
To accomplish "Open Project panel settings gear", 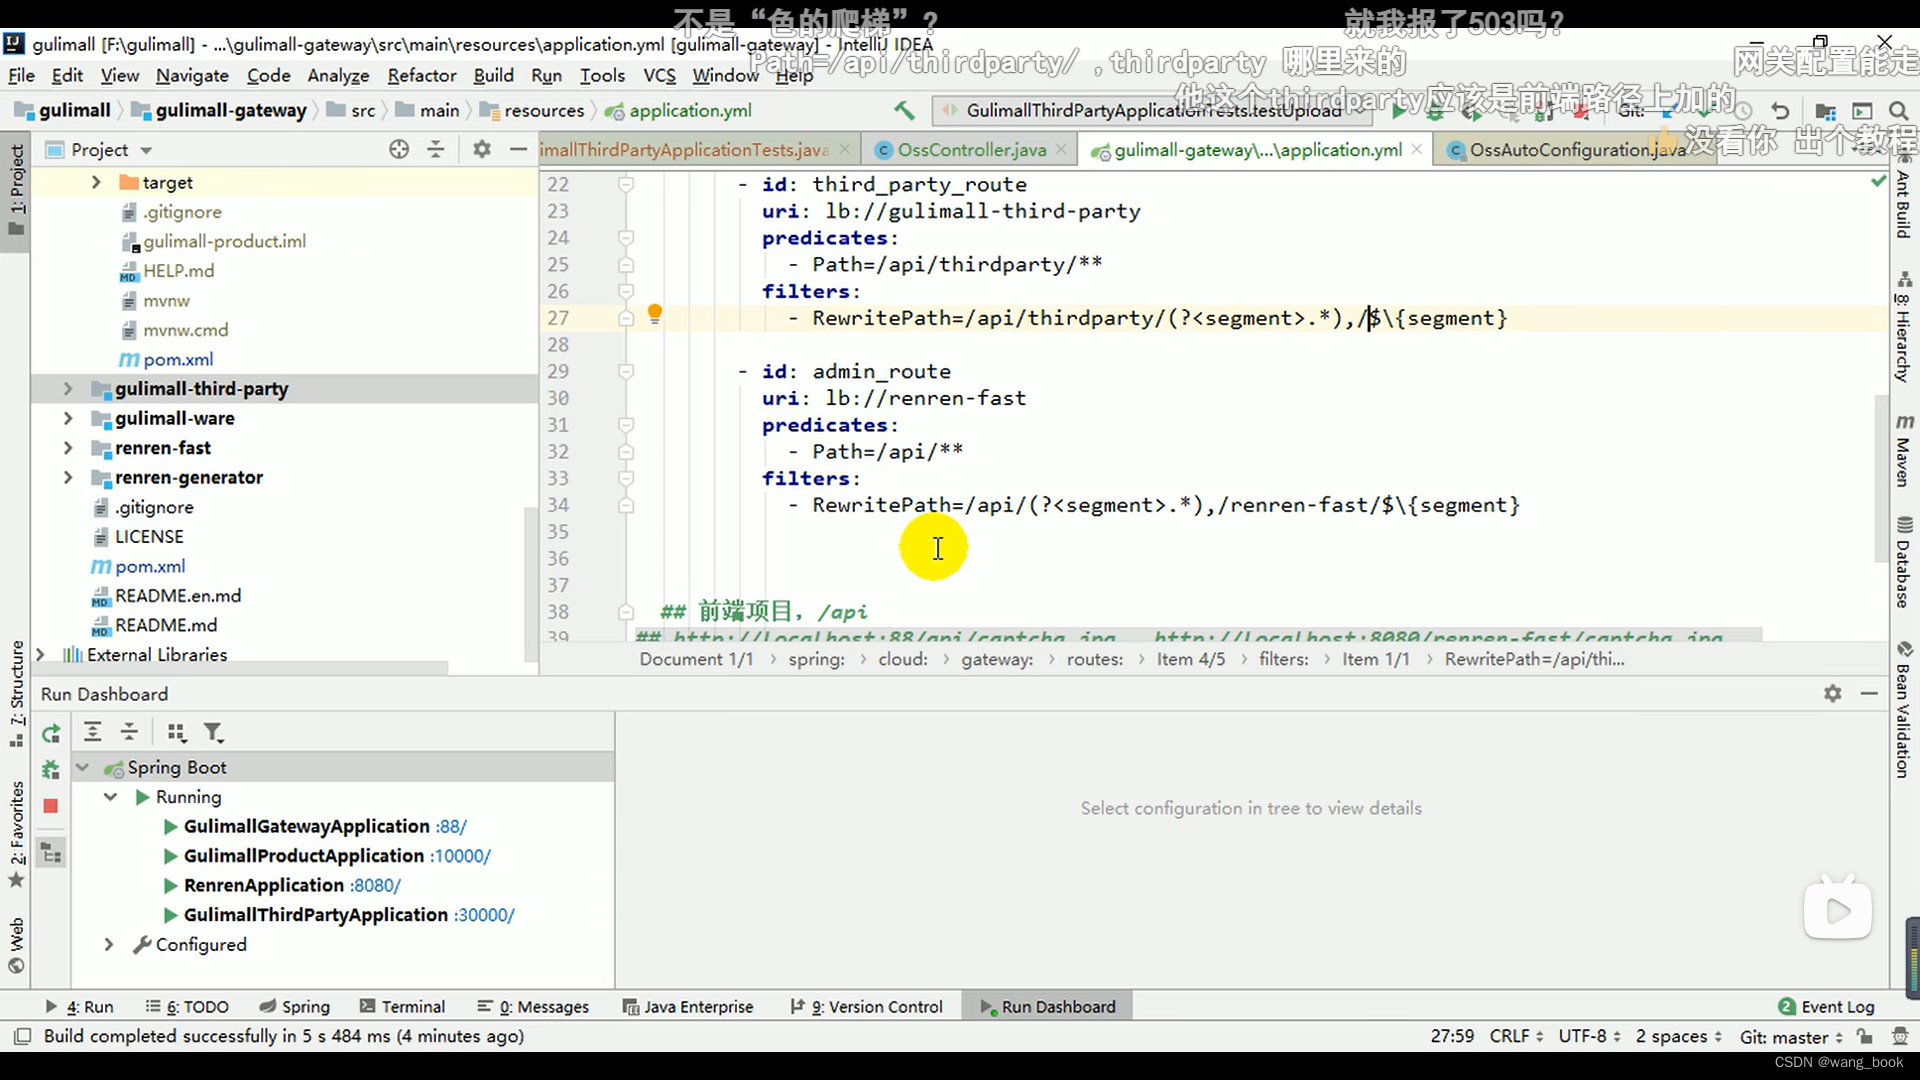I will (482, 150).
